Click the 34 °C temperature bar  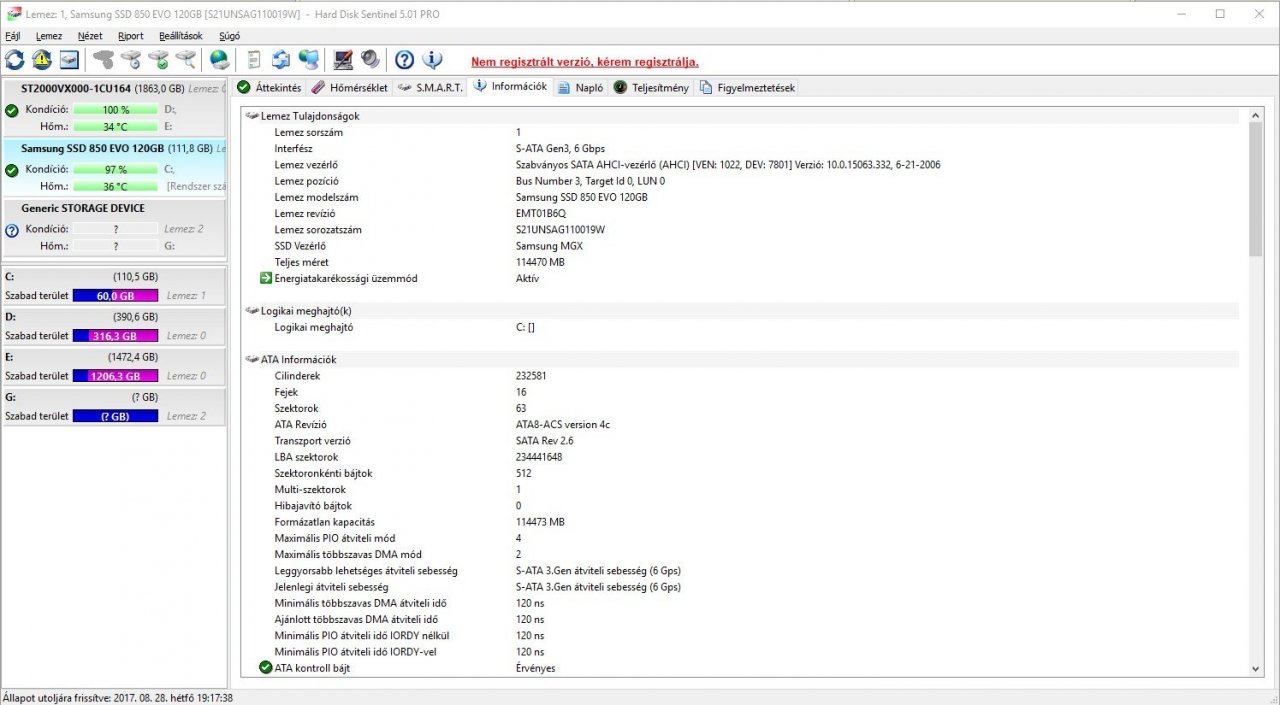pyautogui.click(x=115, y=127)
